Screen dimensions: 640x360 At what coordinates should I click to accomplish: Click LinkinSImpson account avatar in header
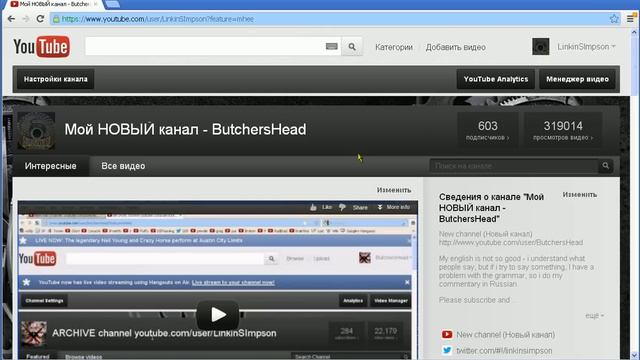540,47
